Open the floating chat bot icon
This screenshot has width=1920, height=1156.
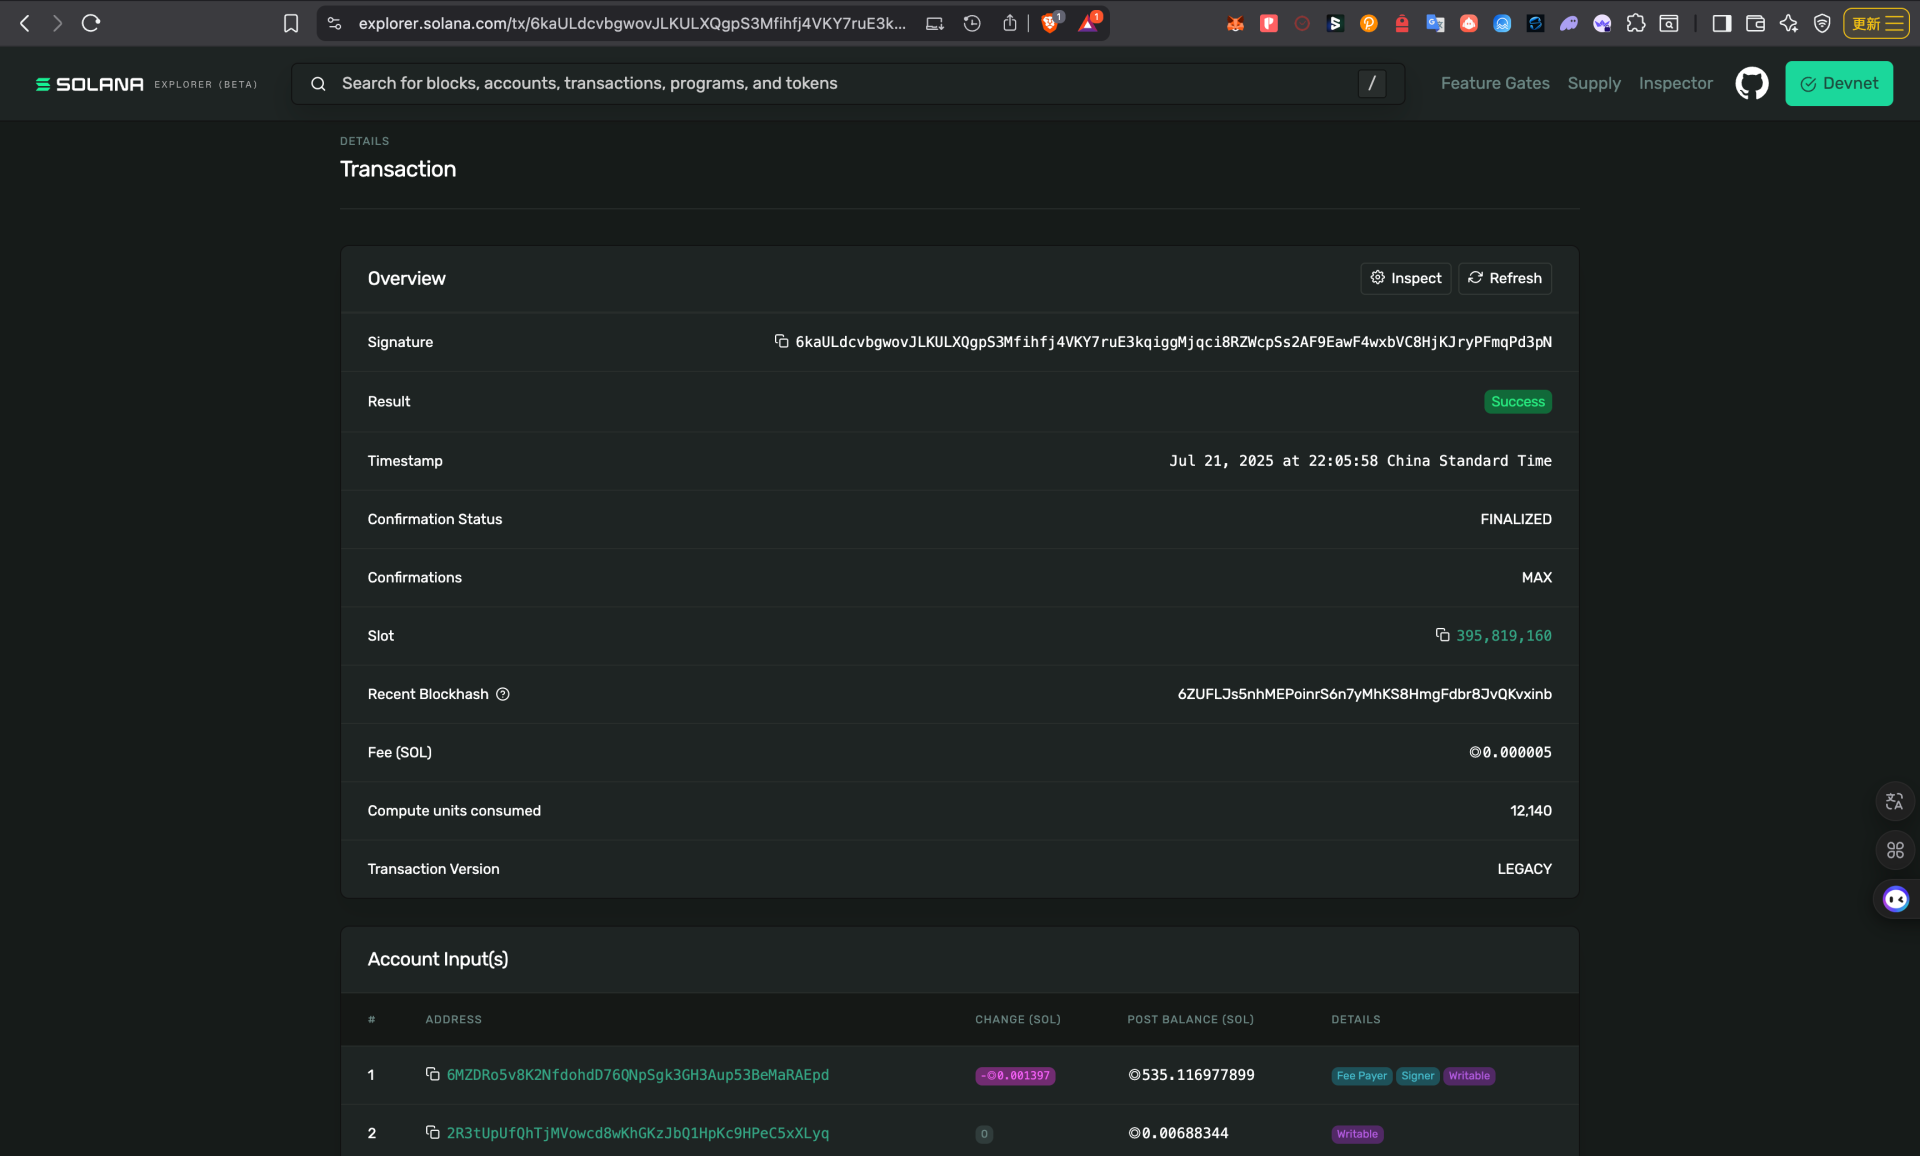[x=1896, y=899]
